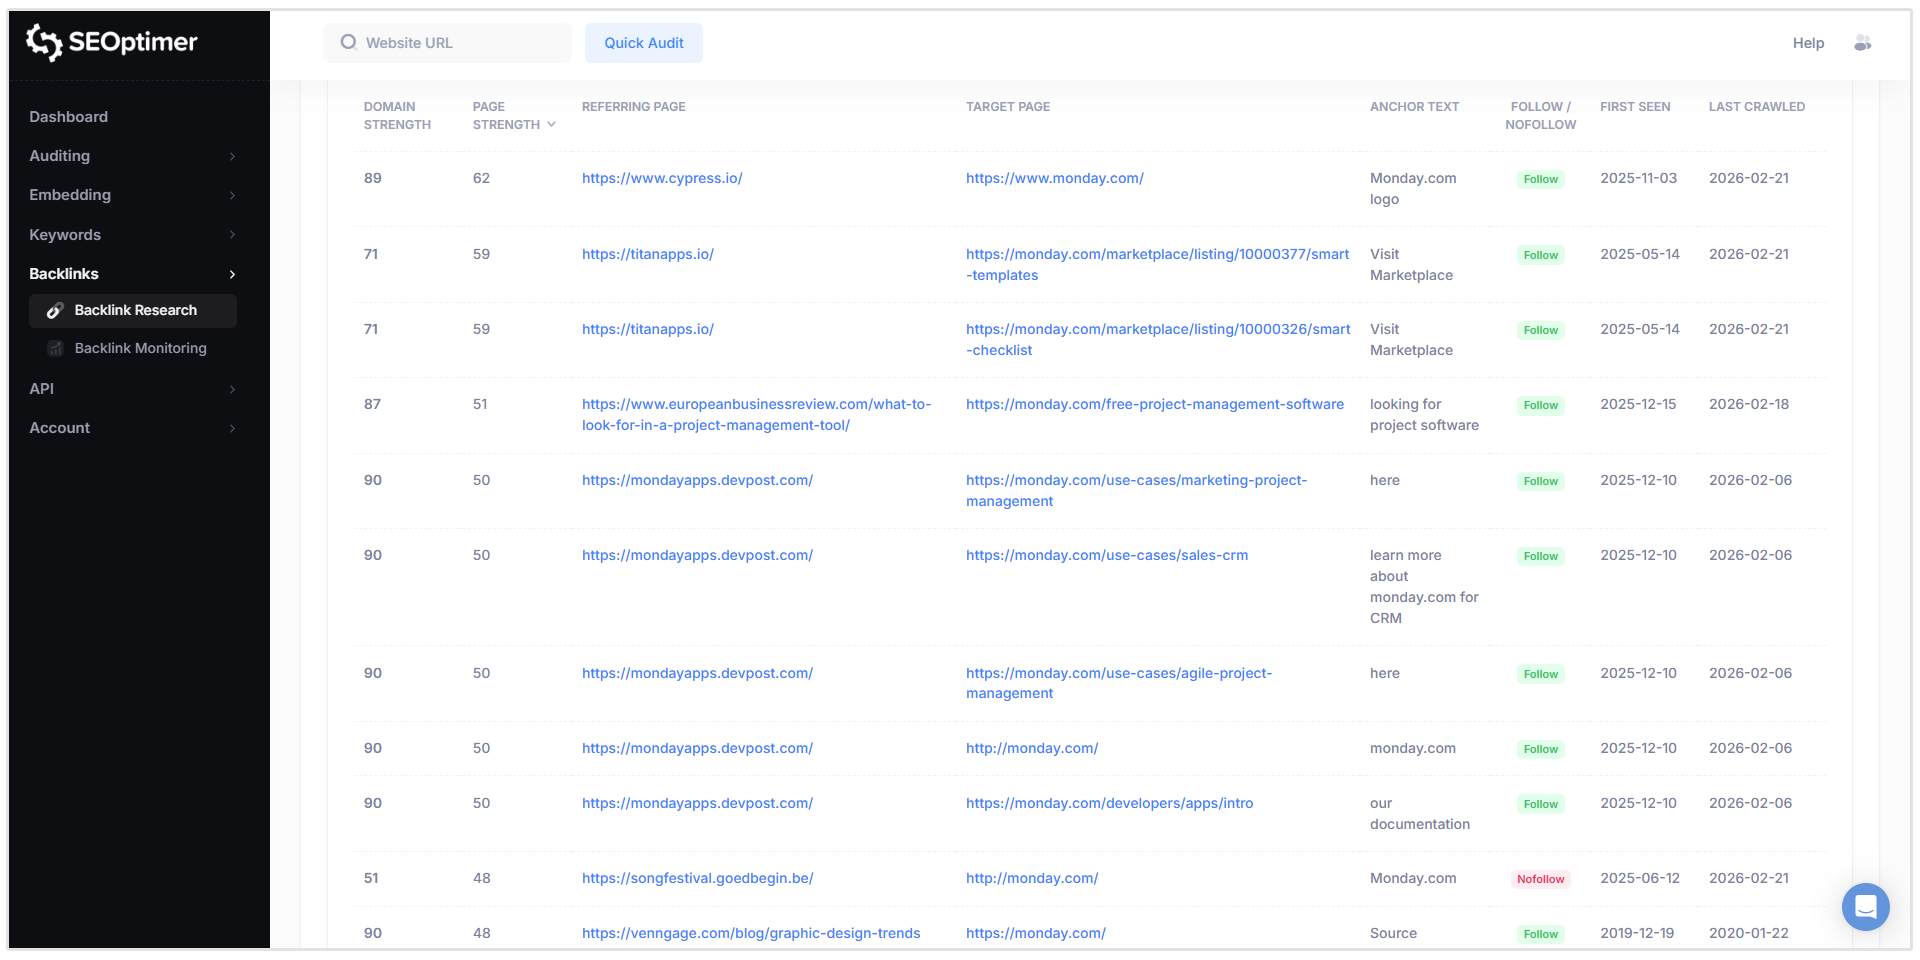Open the cypress.io referring page link
Viewport: 1920px width, 960px height.
(661, 178)
